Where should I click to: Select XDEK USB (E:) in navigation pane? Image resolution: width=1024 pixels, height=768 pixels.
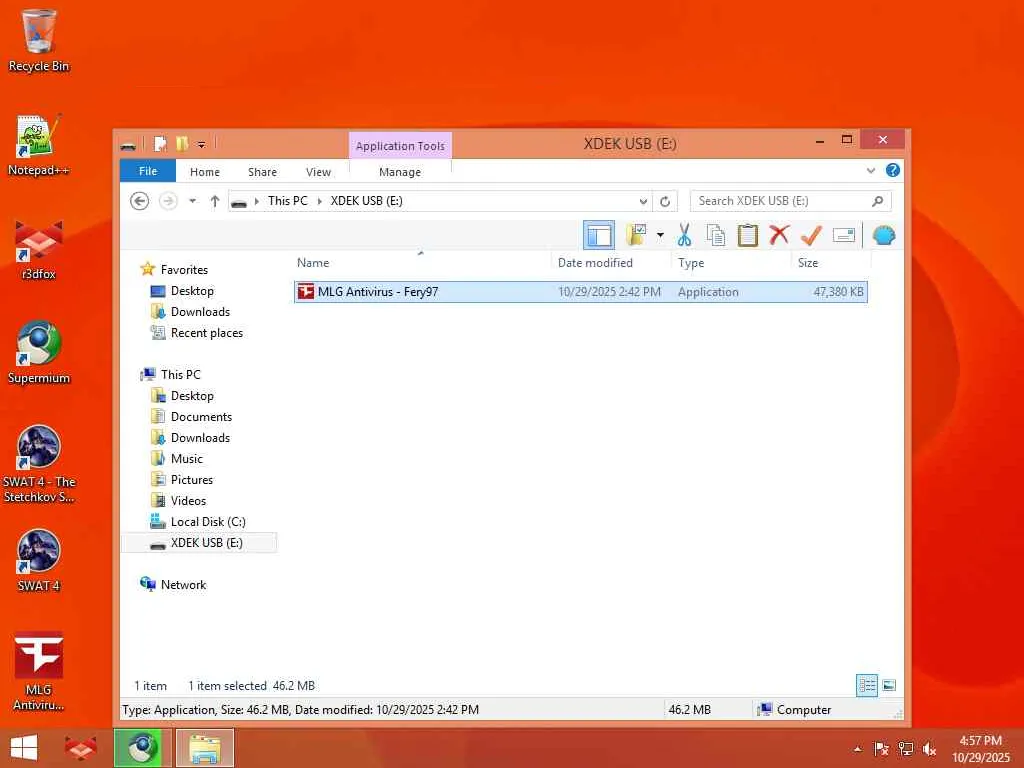pyautogui.click(x=199, y=543)
